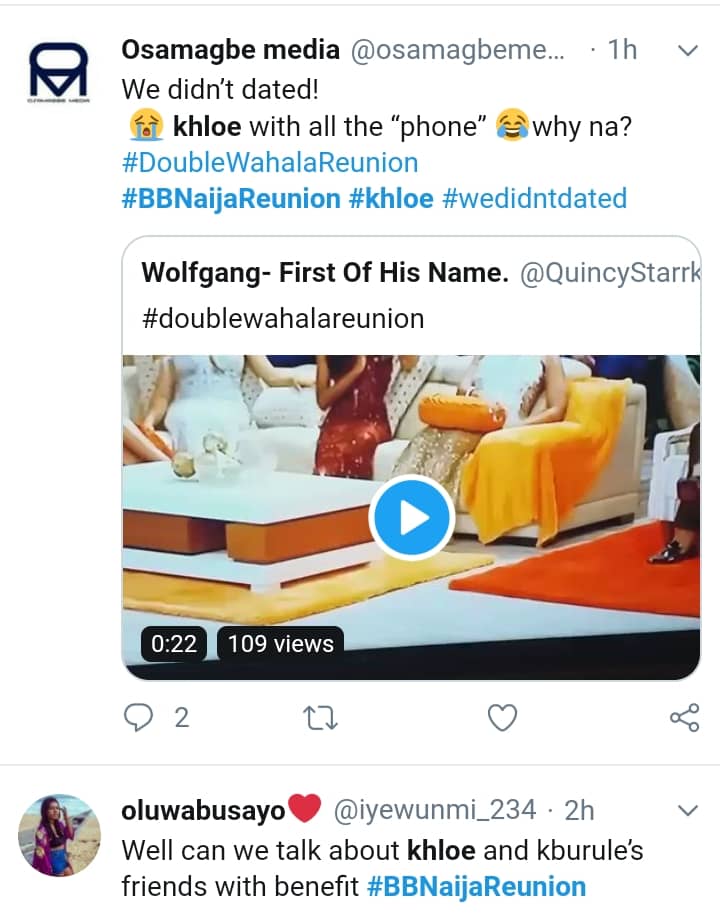Expand options for oluwabusayo's tweet

pyautogui.click(x=687, y=808)
